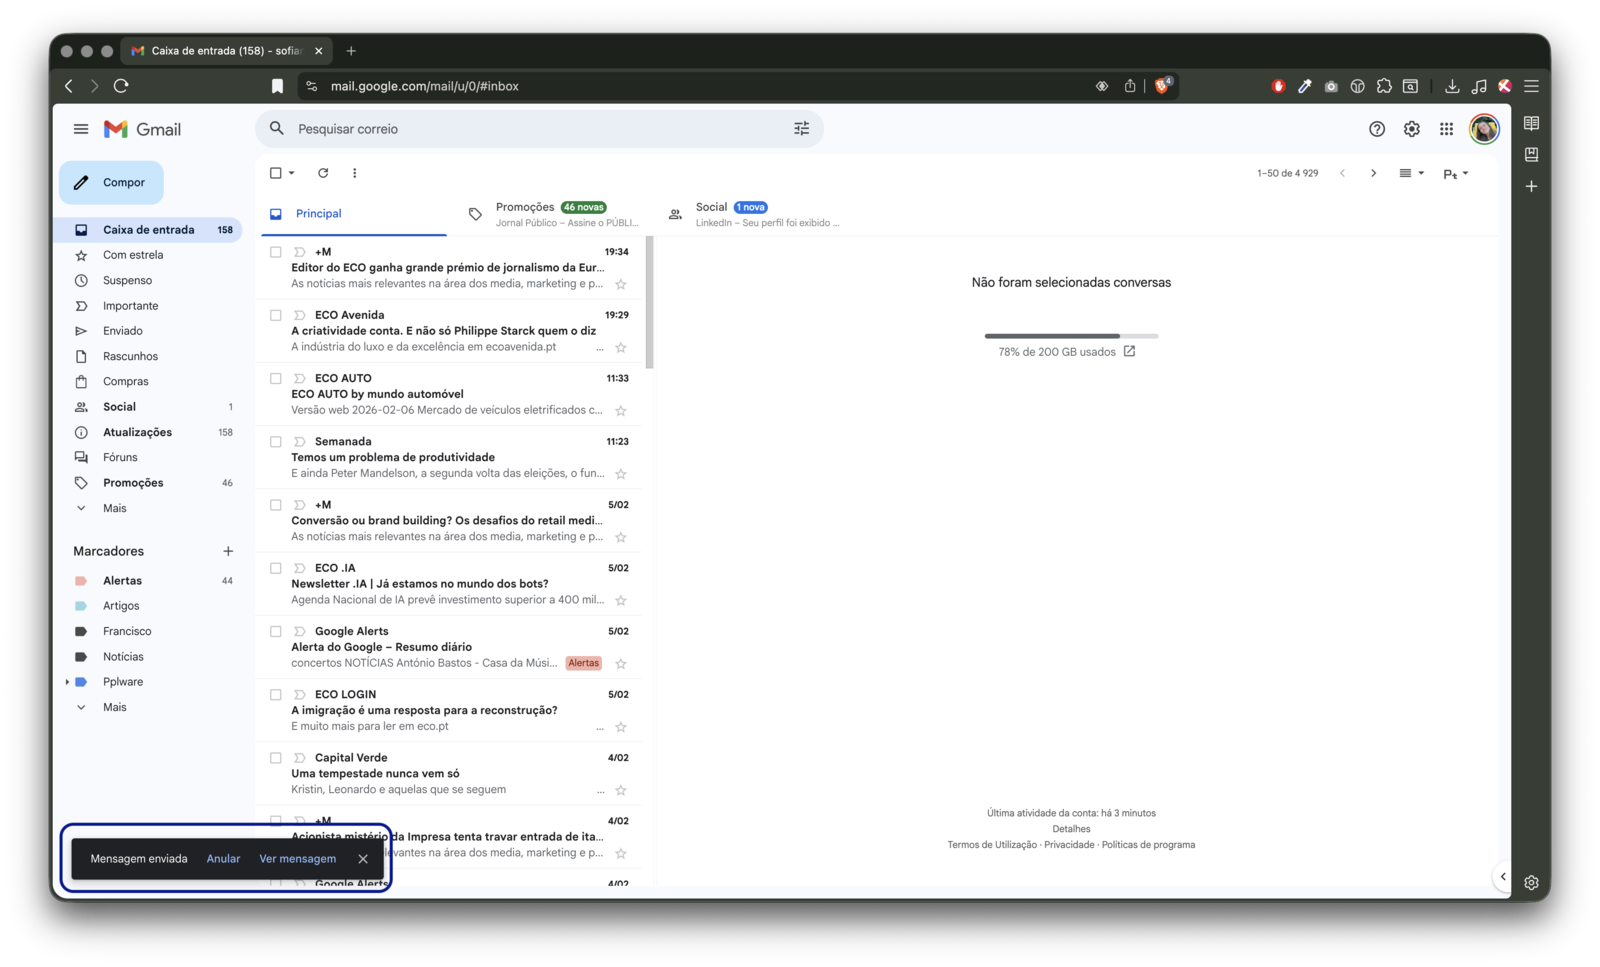
Task: Click the Compor pencil button
Action: (111, 183)
